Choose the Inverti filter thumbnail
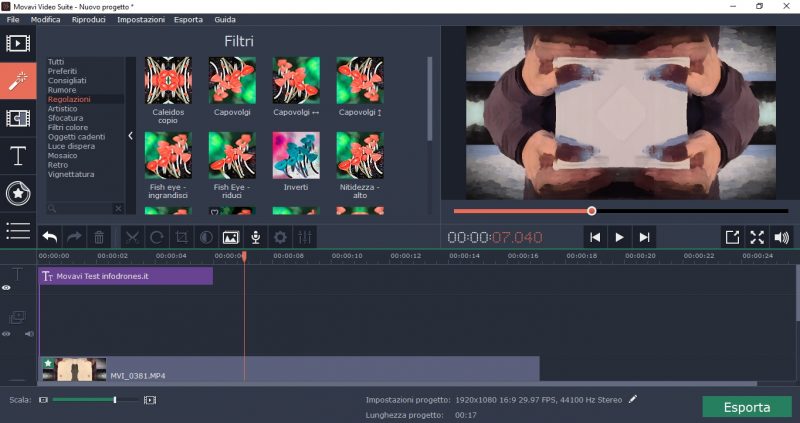Image resolution: width=800 pixels, height=423 pixels. pos(296,156)
